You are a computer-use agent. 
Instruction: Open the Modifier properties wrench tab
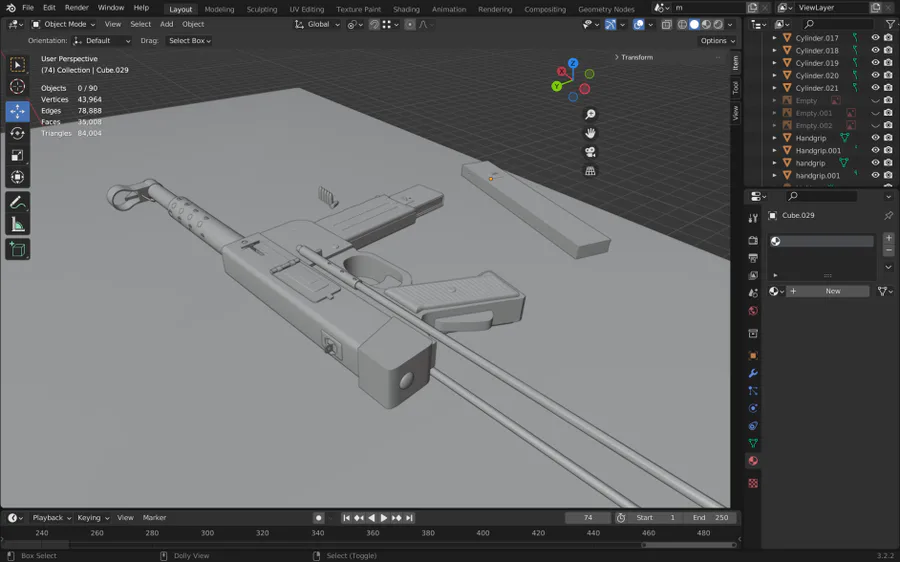click(x=753, y=373)
